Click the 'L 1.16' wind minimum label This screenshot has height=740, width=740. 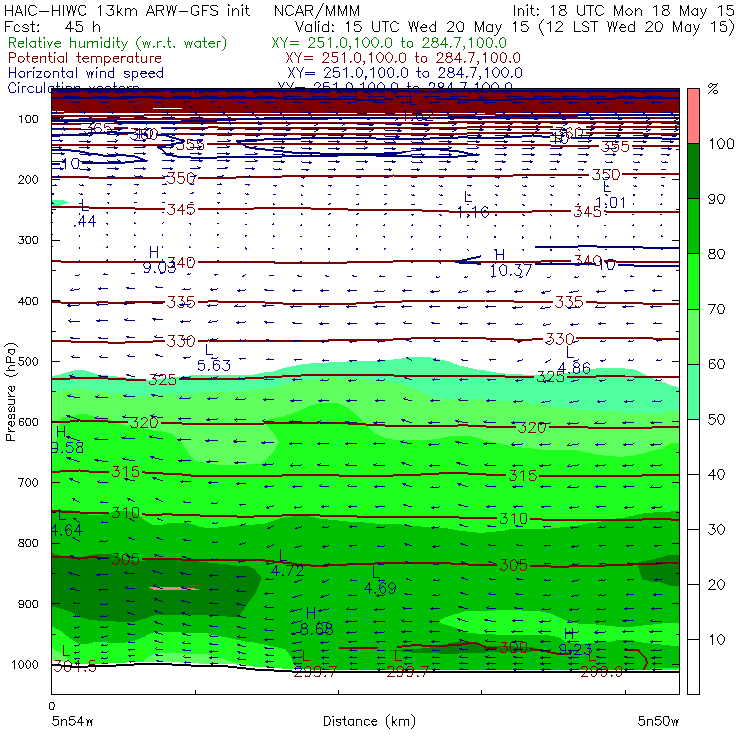coord(473,205)
